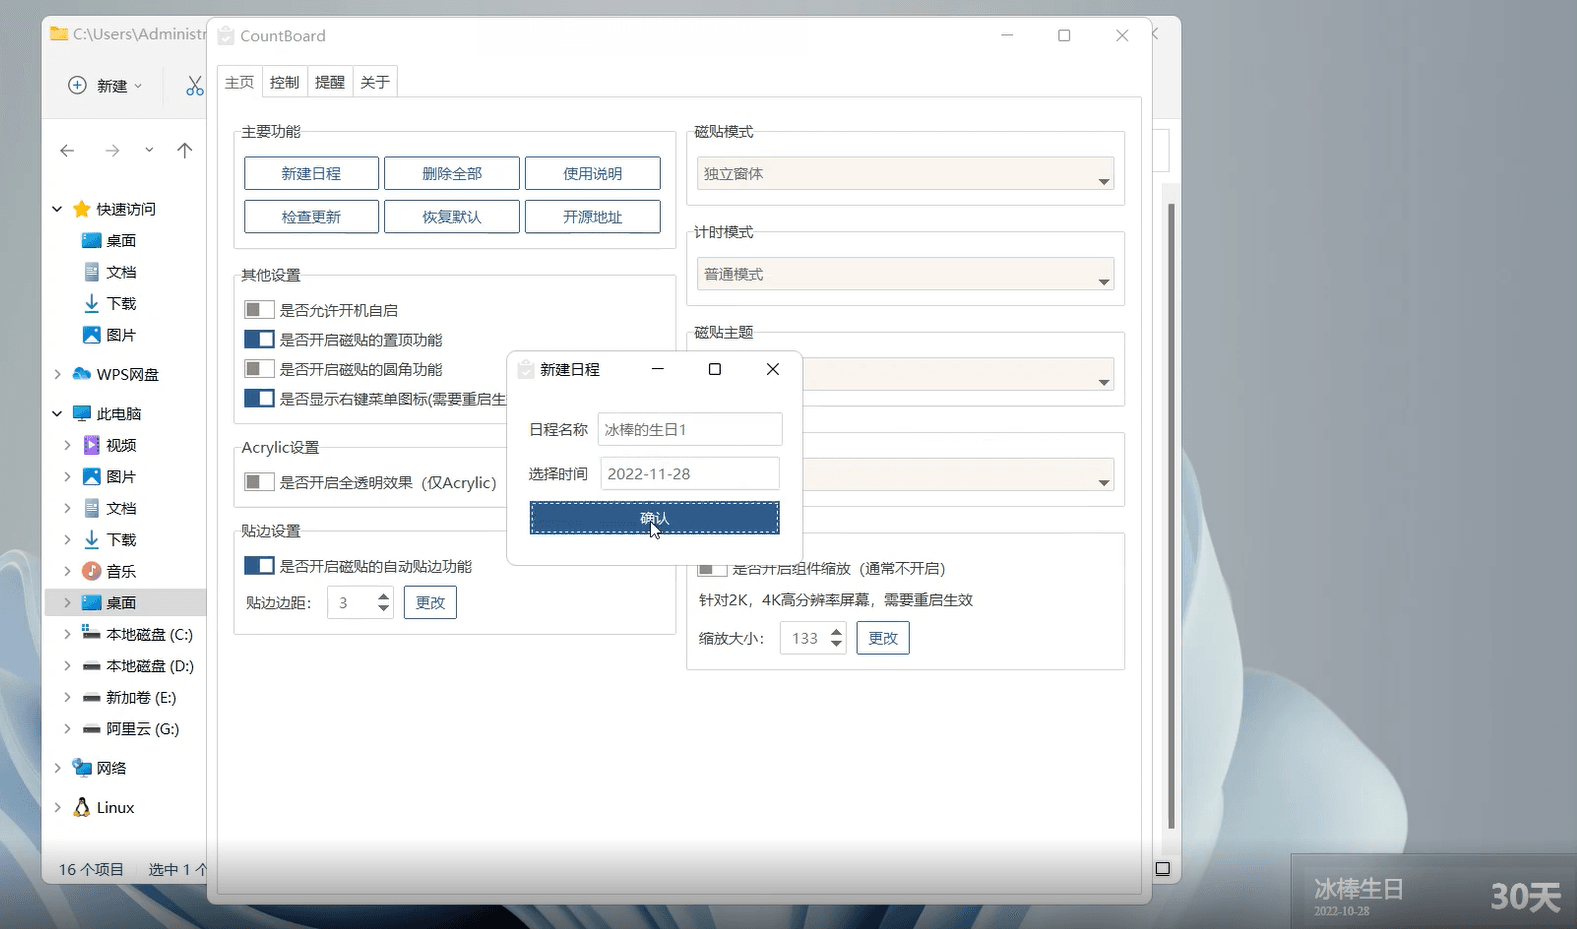Click the cut scissors icon in Explorer
Image resolution: width=1577 pixels, height=929 pixels.
point(194,86)
